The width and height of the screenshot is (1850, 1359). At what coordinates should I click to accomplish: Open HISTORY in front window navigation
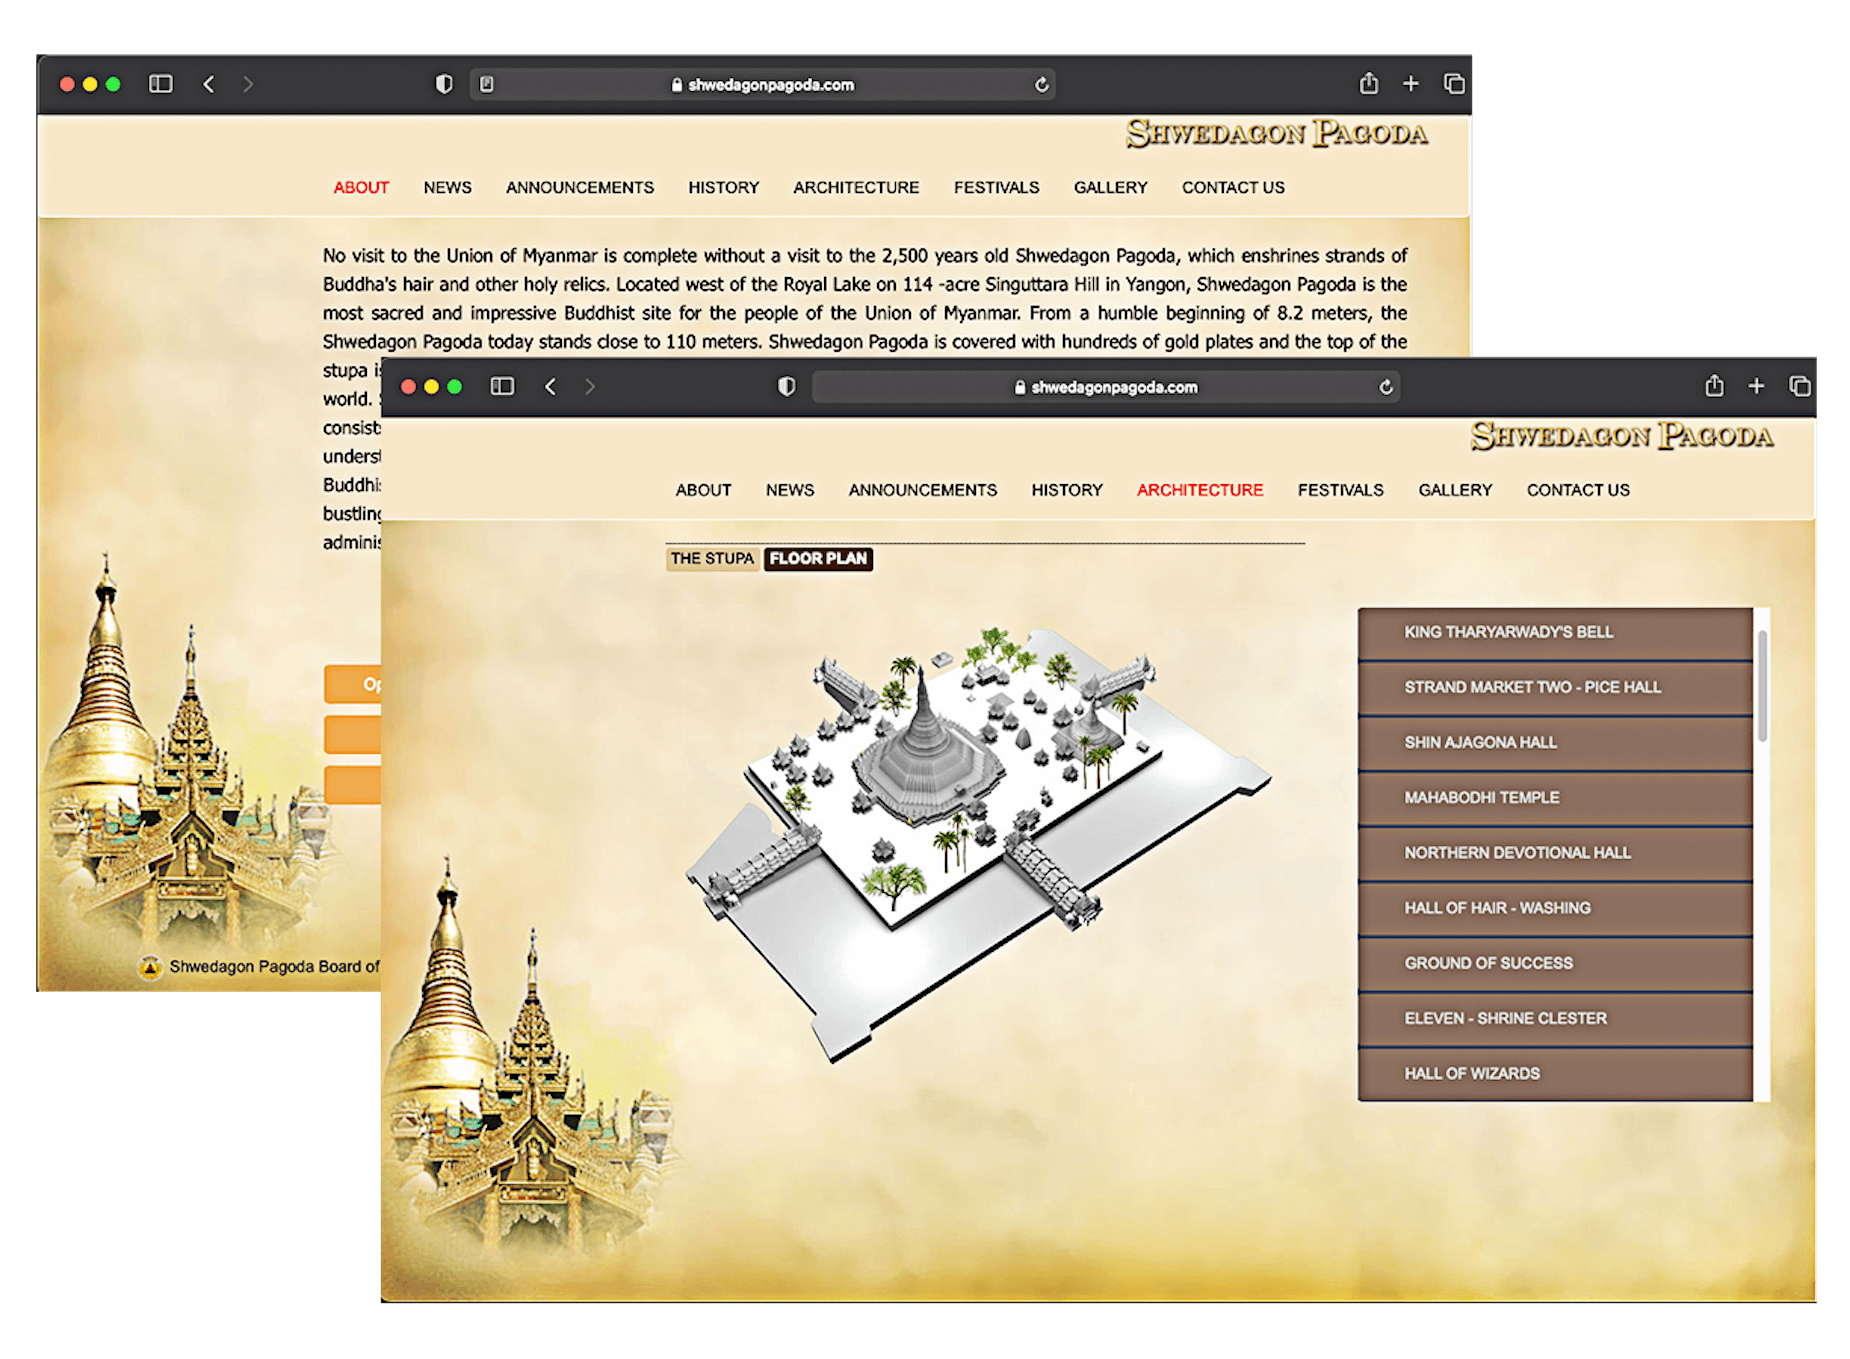(x=1067, y=490)
